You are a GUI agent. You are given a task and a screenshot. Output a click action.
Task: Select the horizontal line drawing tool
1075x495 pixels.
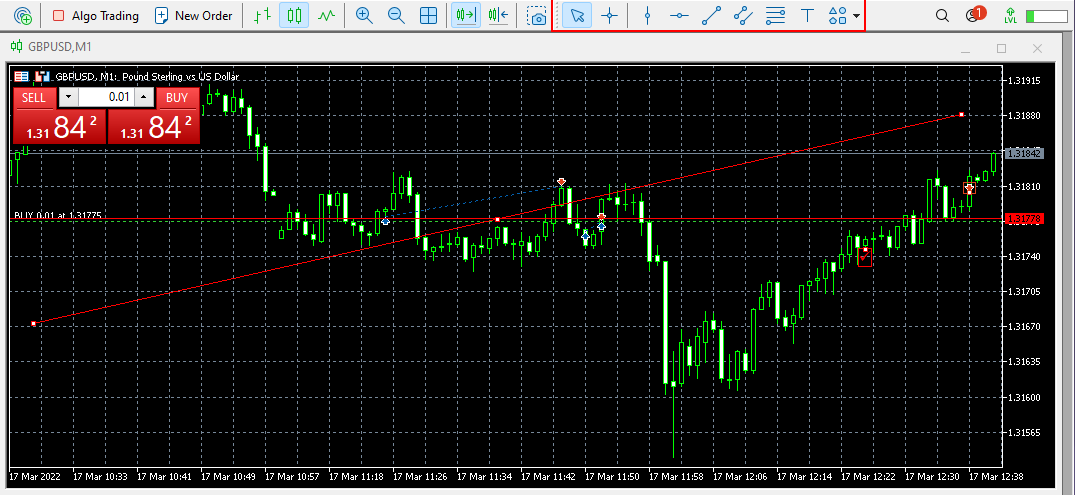click(679, 16)
